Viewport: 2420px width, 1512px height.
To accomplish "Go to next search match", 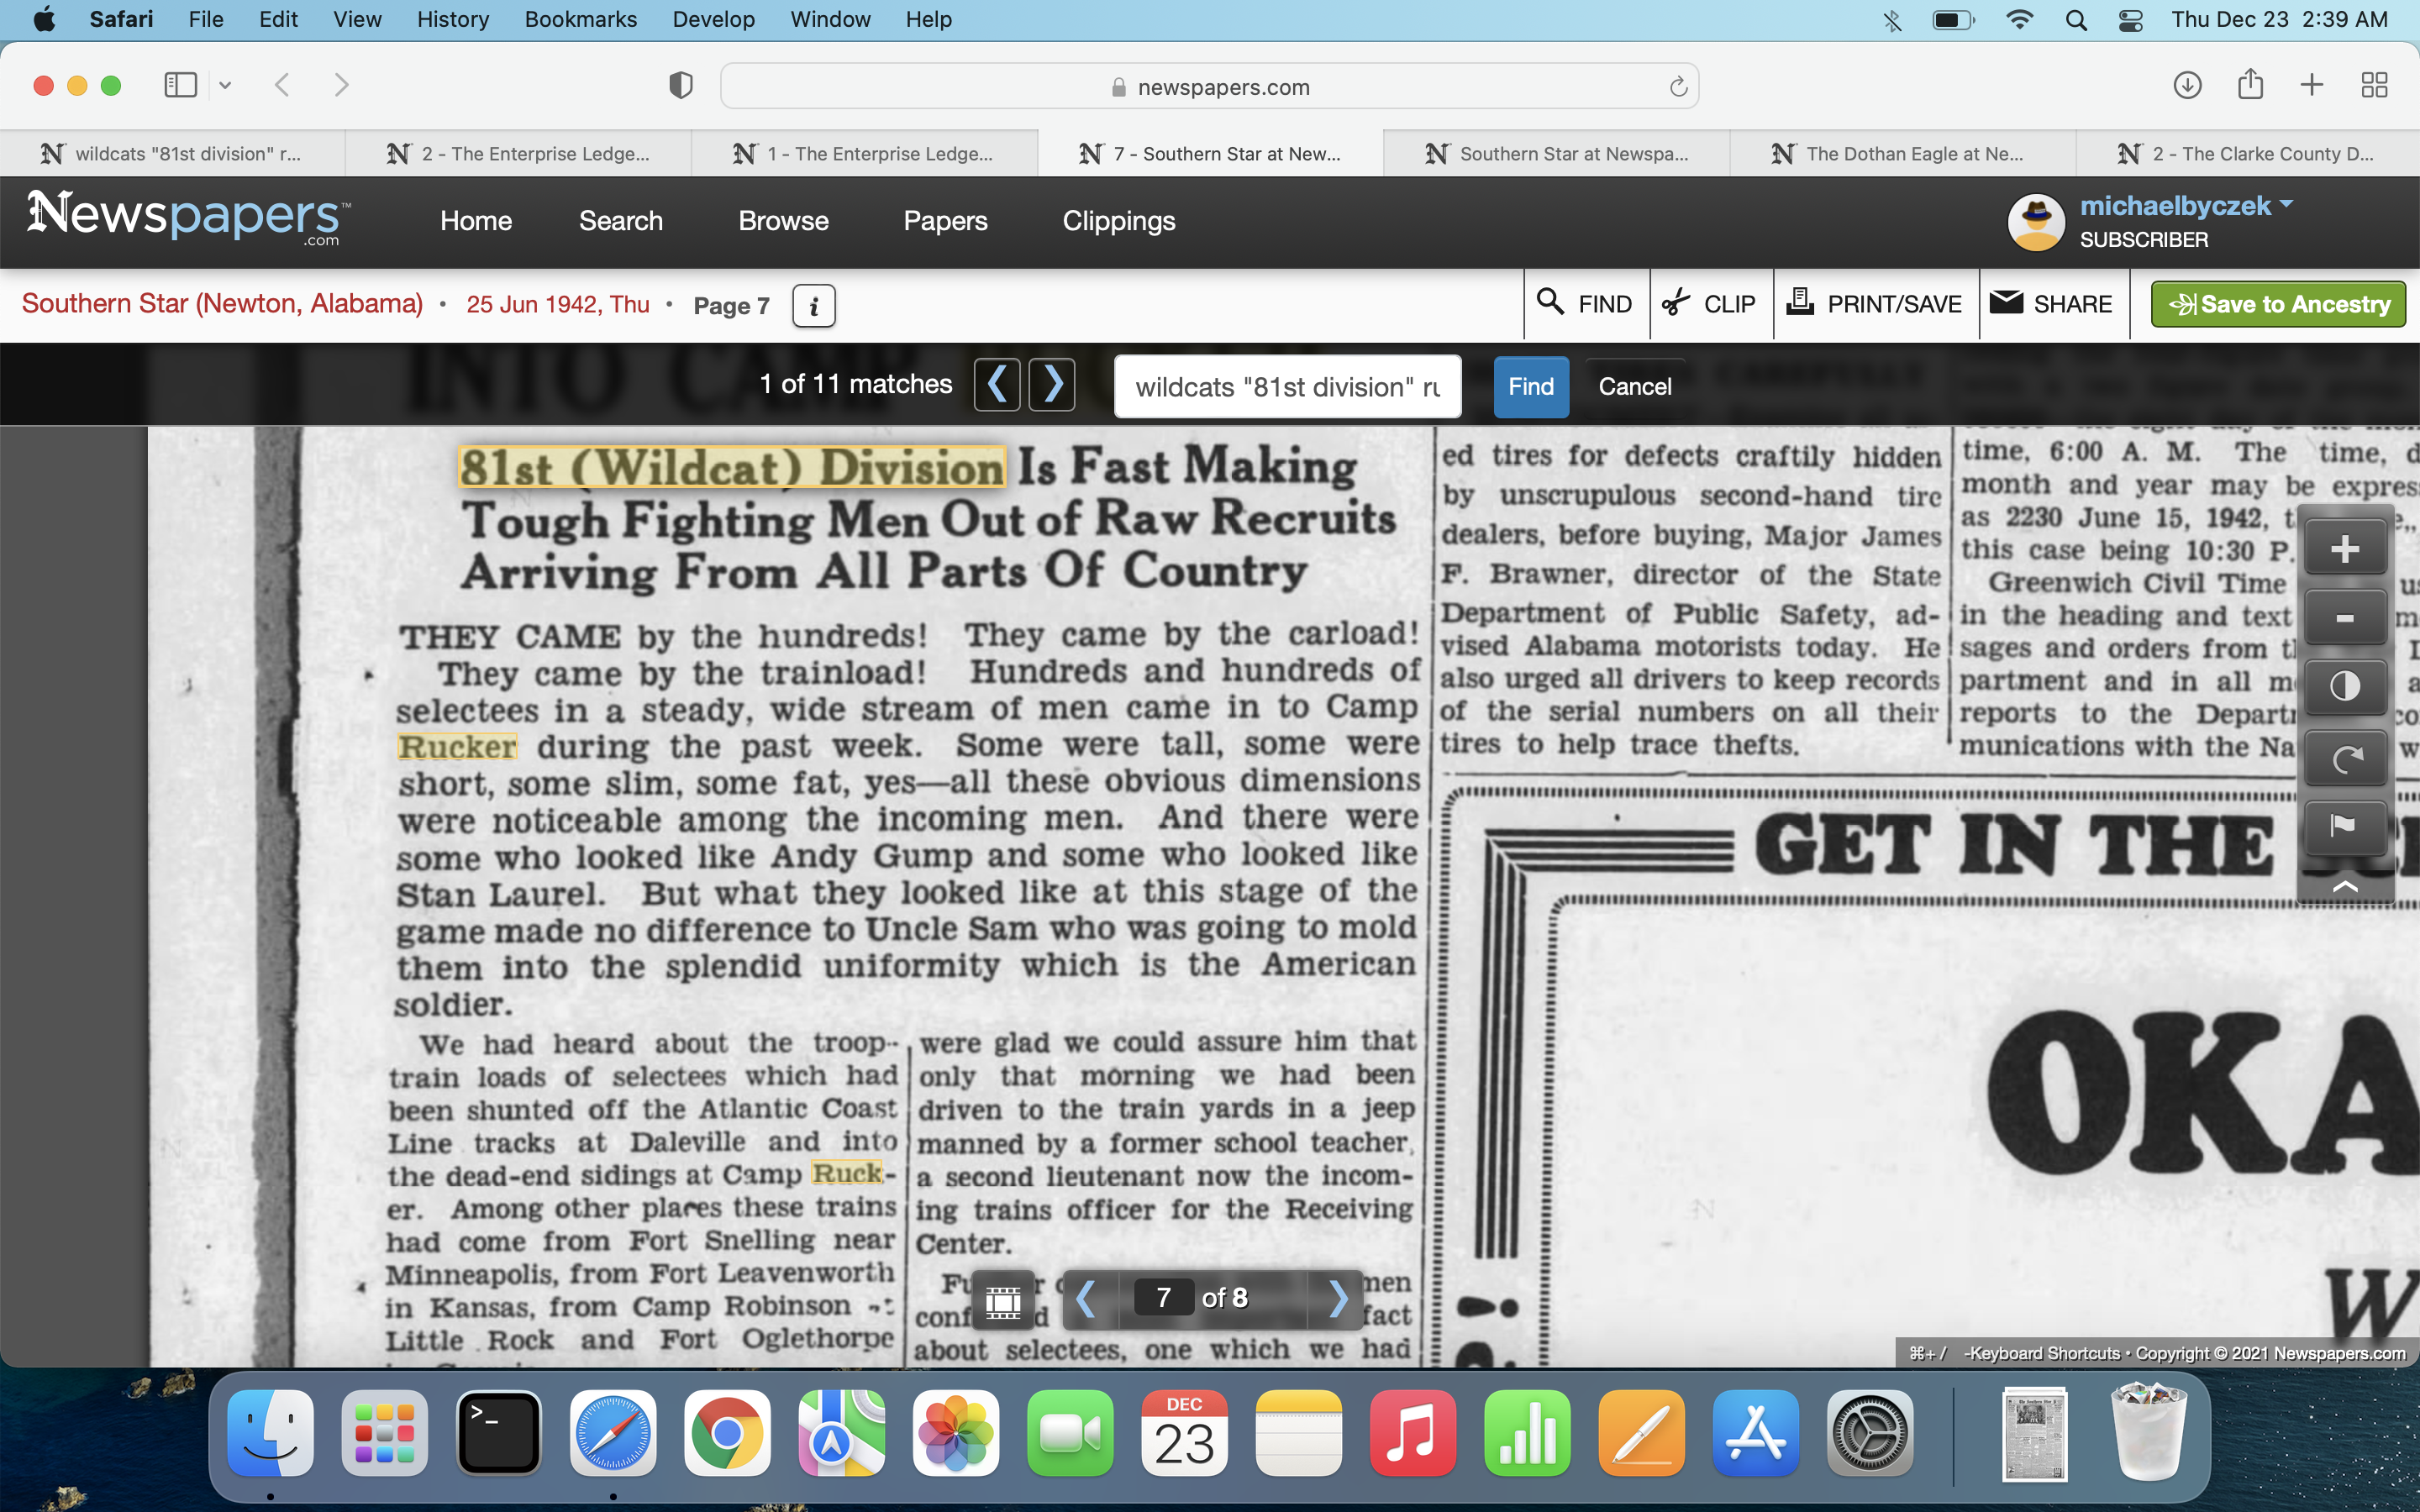I will (1052, 385).
